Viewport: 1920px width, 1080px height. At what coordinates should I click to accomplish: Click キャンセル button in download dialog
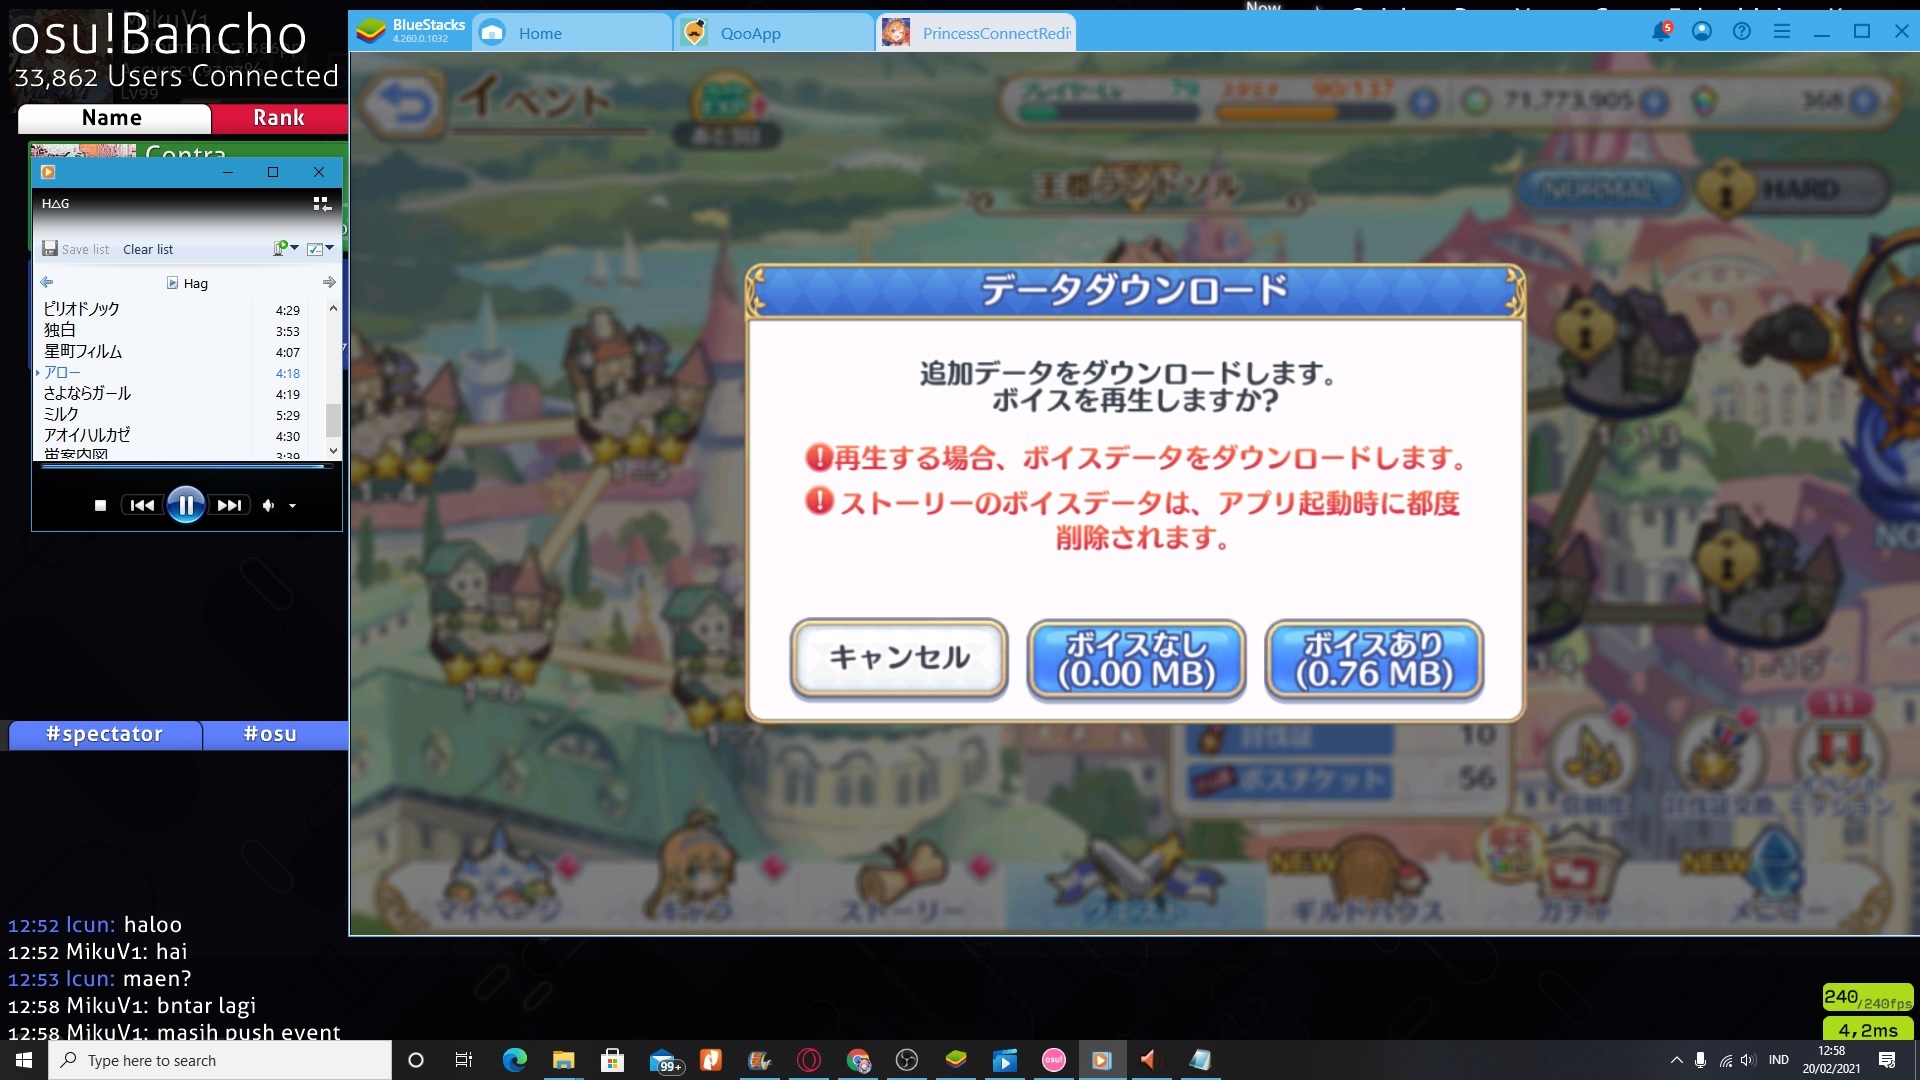pyautogui.click(x=898, y=658)
